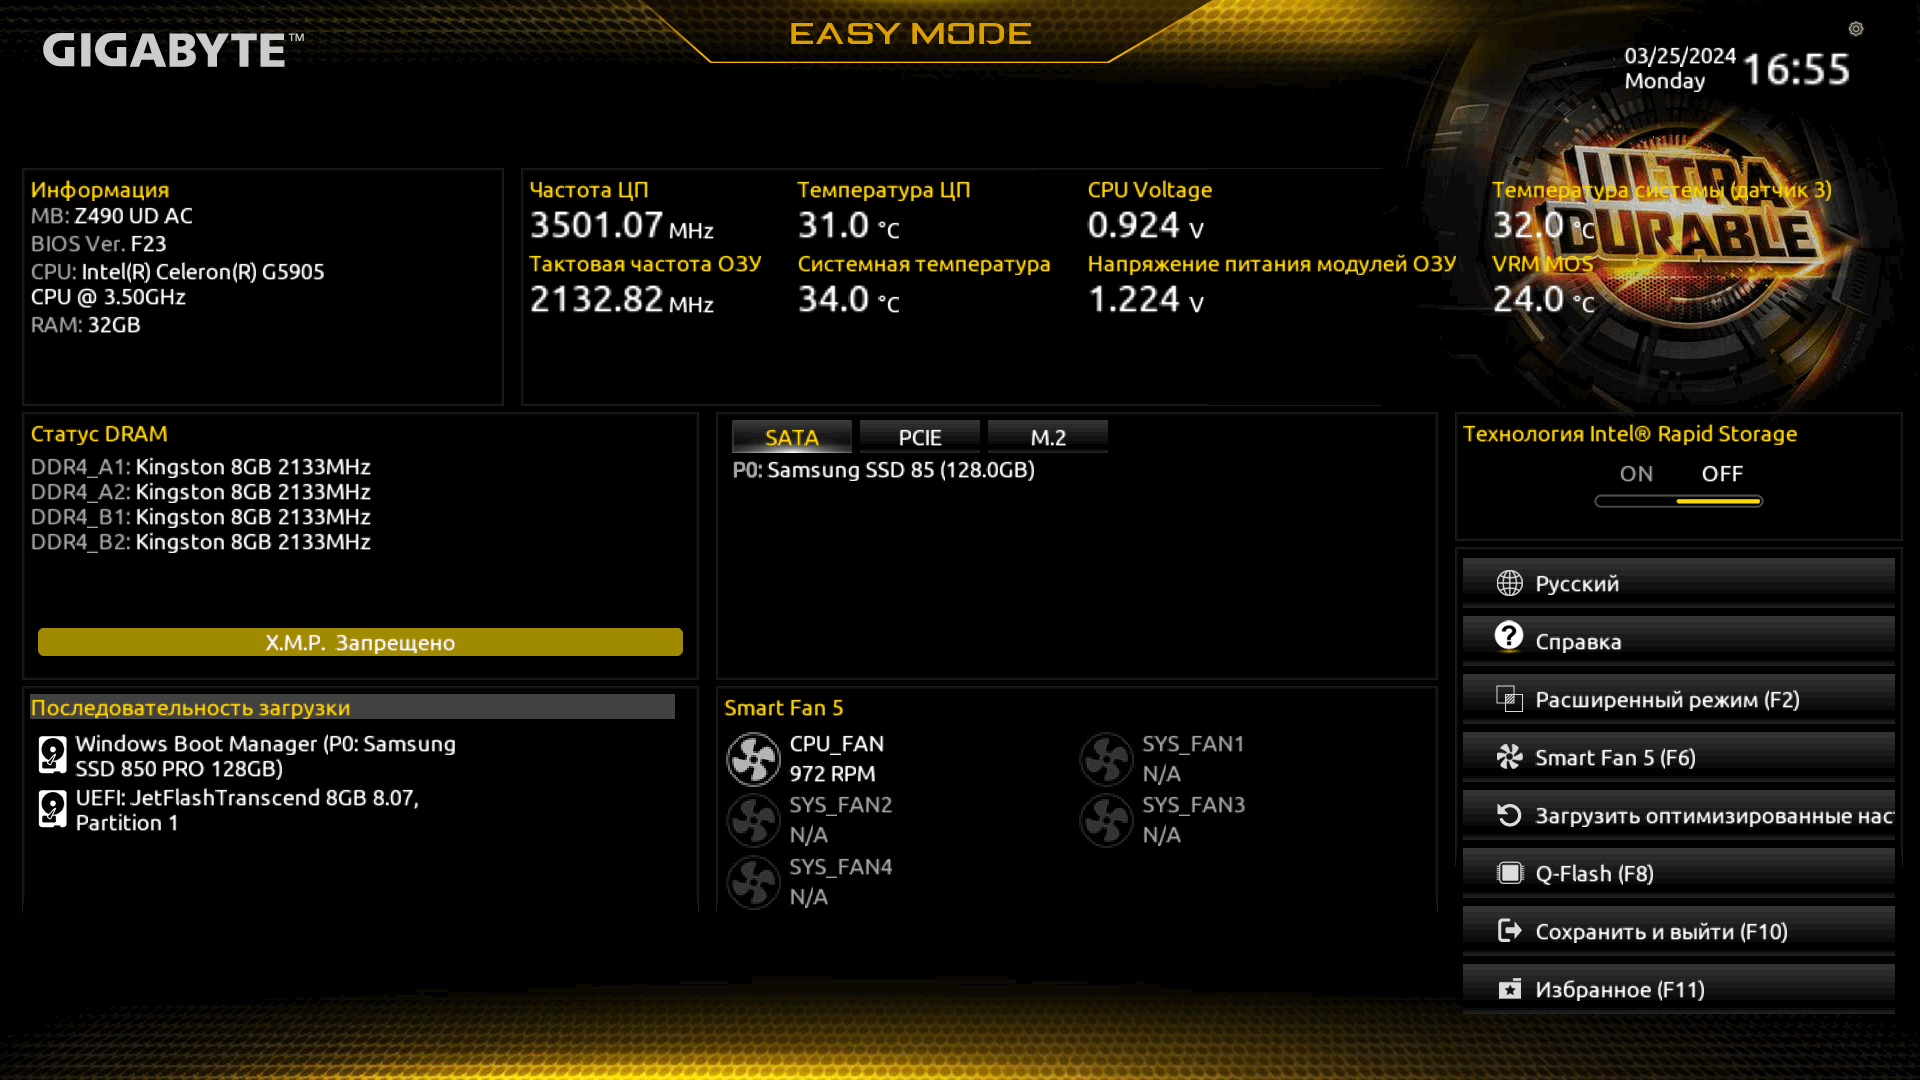1920x1080 pixels.
Task: Click the DDR4_B1 Kingston memory row
Action: (200, 517)
